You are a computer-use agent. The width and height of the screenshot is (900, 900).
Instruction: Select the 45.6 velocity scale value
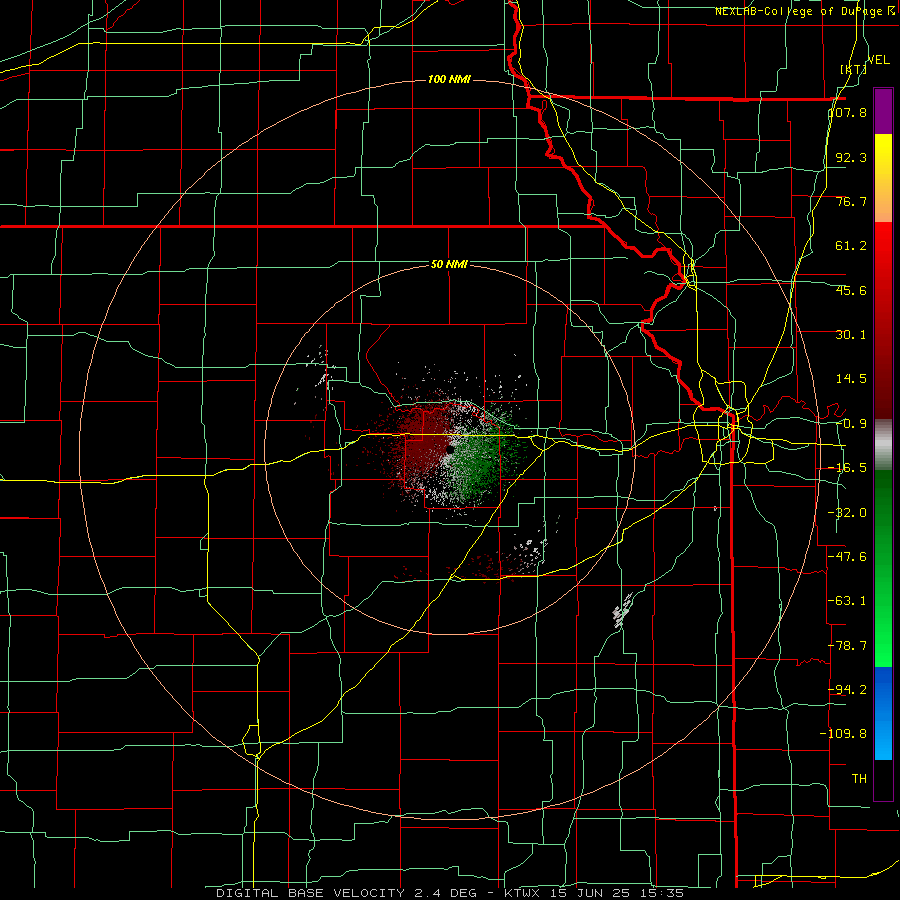pyautogui.click(x=851, y=290)
